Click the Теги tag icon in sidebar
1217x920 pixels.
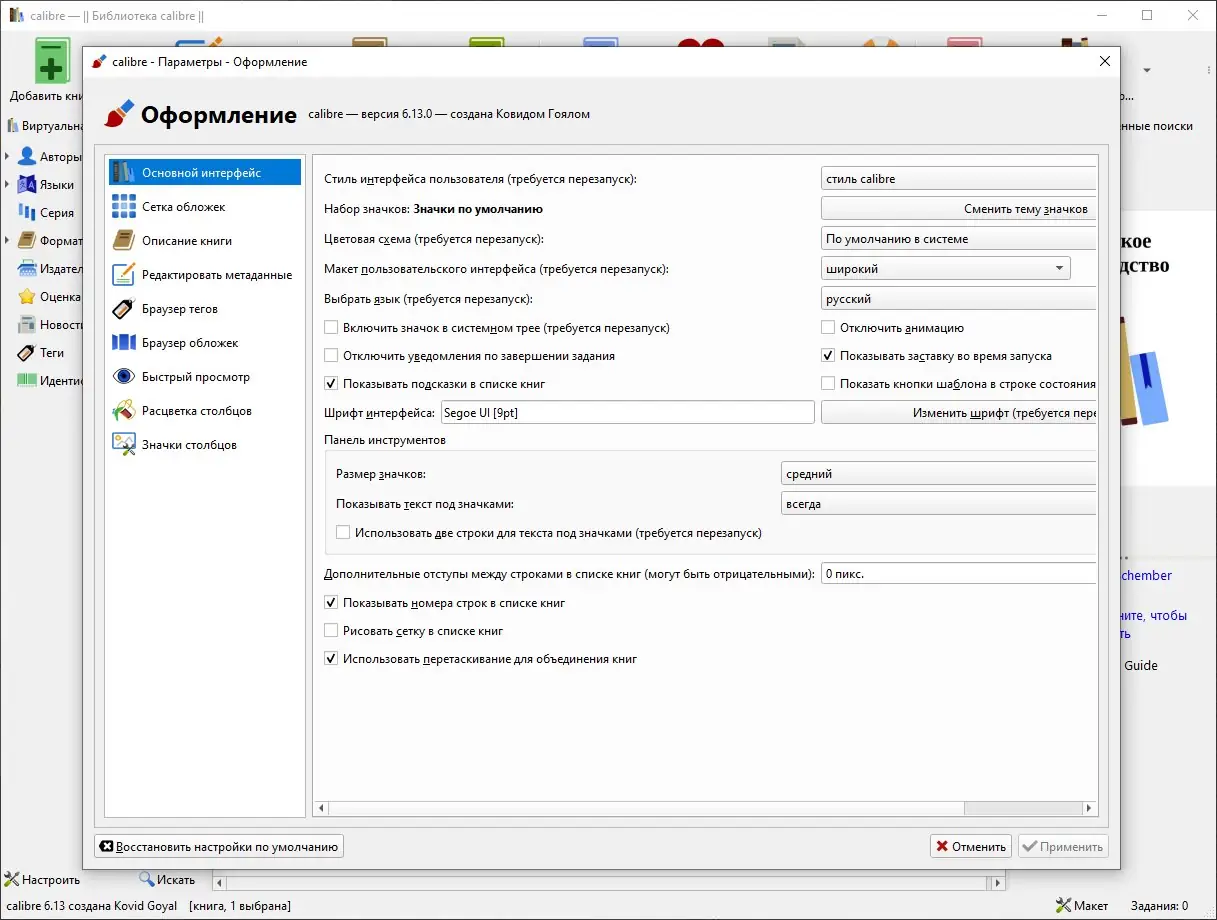[26, 353]
